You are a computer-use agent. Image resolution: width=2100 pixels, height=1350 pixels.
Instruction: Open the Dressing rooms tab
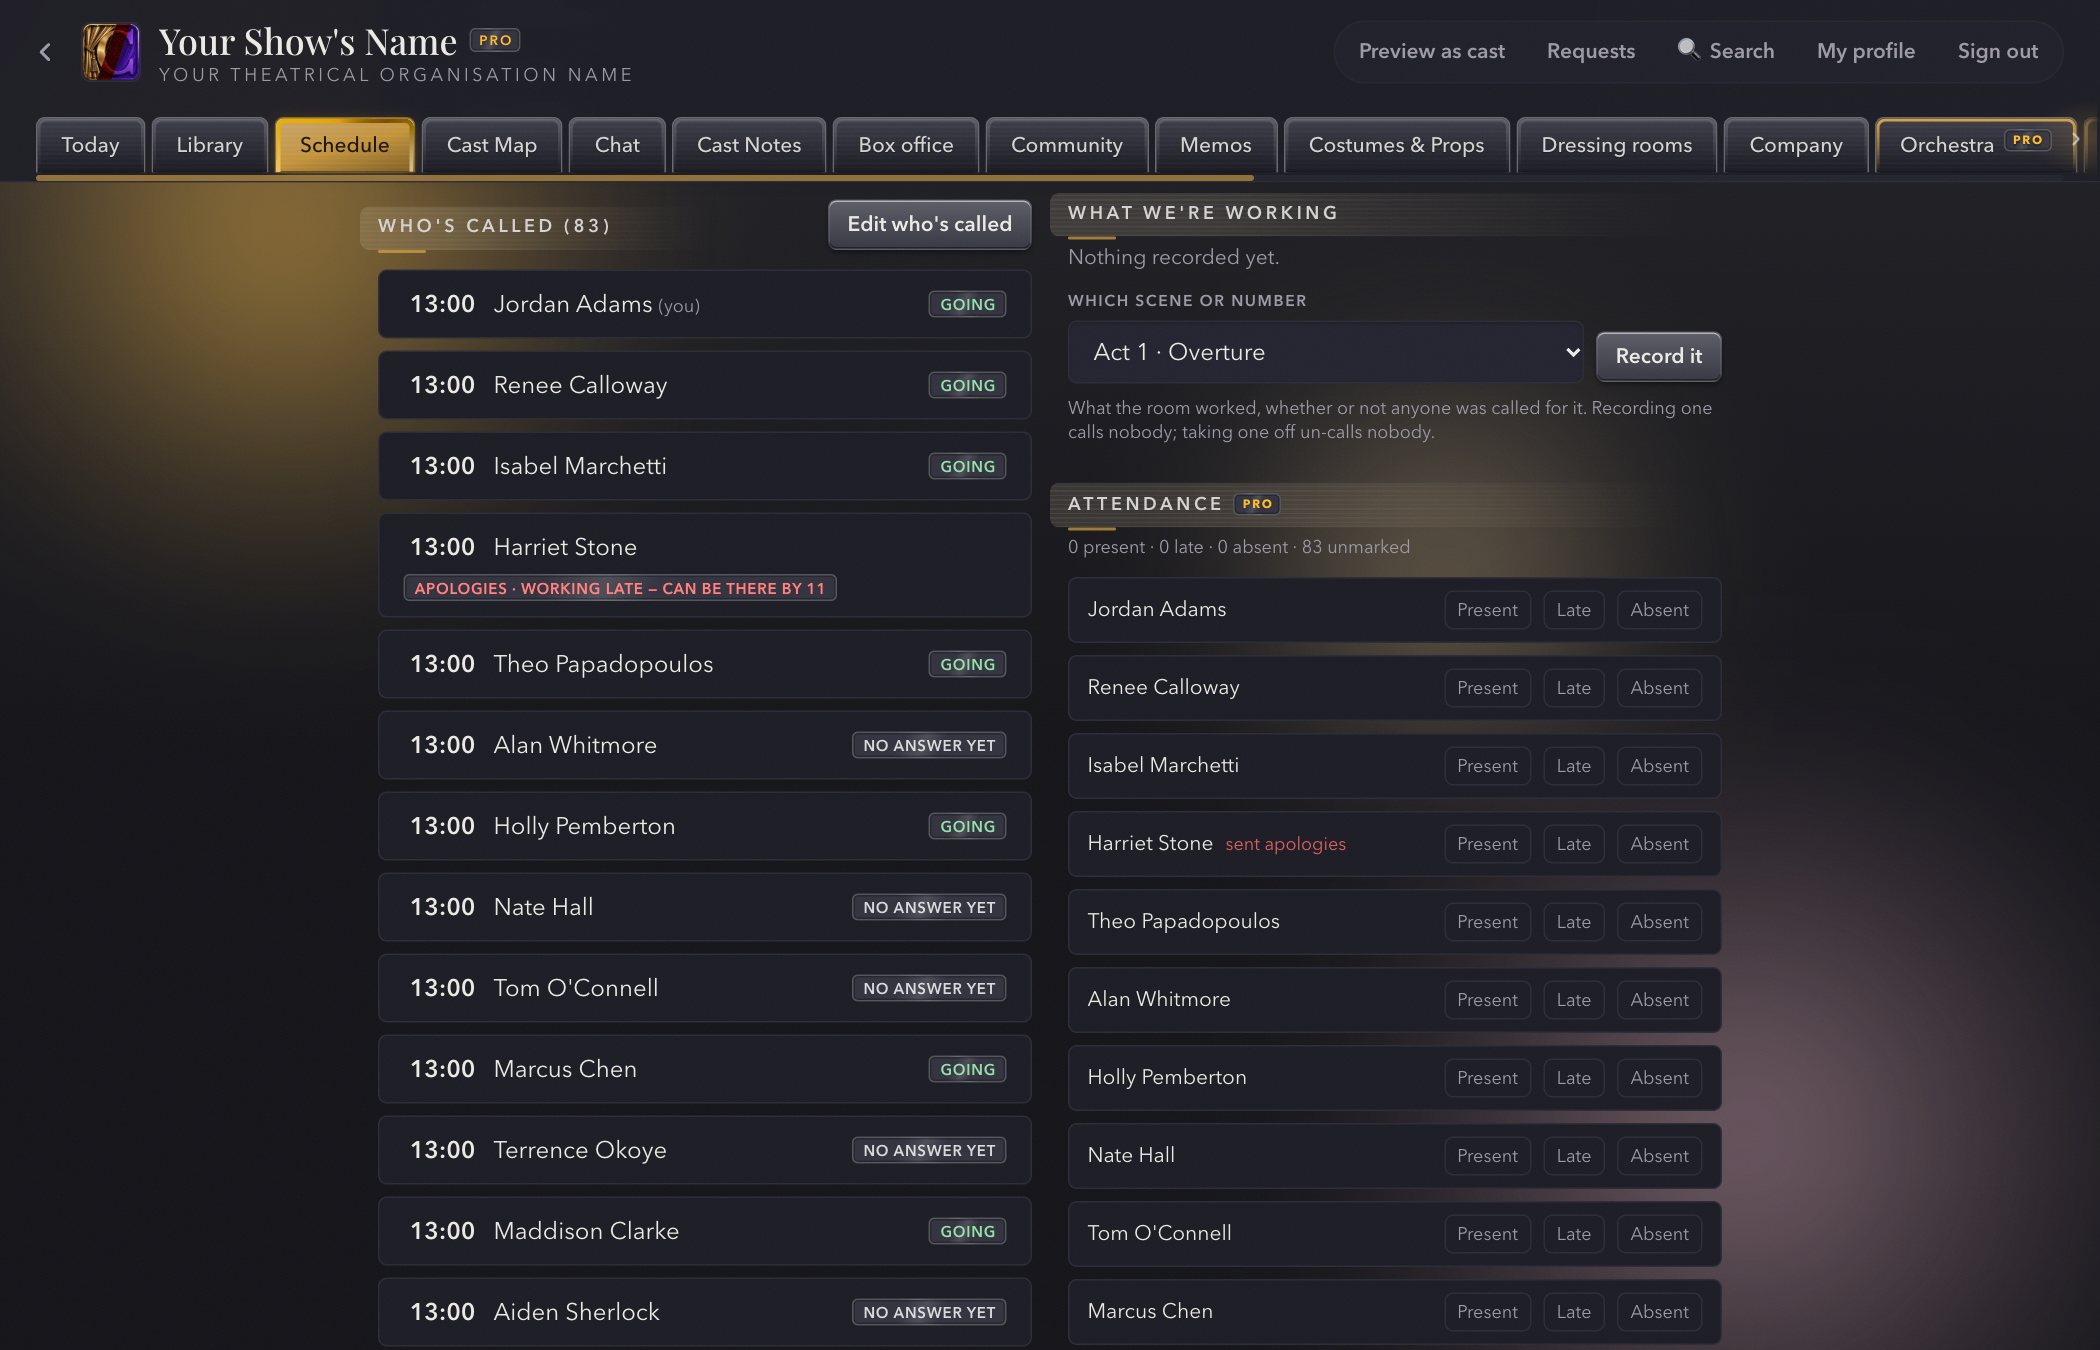pyautogui.click(x=1617, y=145)
